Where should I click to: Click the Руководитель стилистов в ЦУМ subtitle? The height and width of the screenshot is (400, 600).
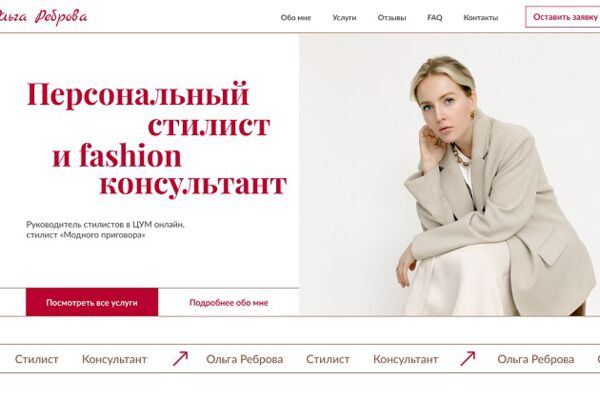[x=105, y=230]
